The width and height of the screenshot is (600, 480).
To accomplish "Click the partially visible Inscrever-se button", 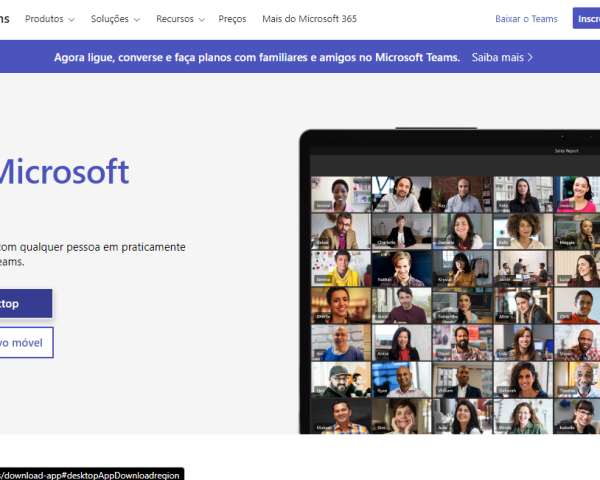I will coord(586,18).
